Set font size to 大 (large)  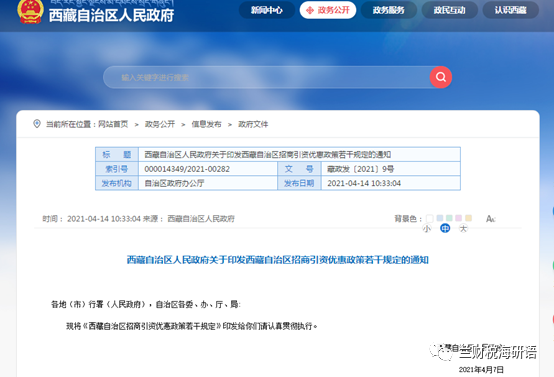(x=463, y=229)
